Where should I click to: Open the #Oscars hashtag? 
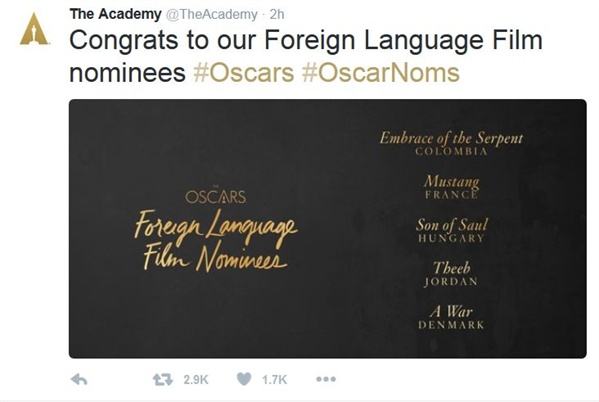point(244,73)
